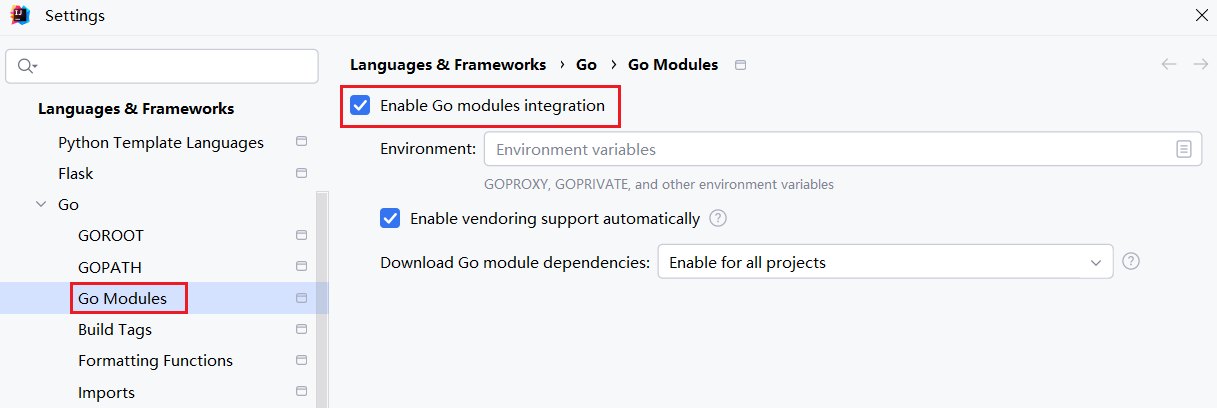Open the GOPATH settings page

pyautogui.click(x=110, y=267)
